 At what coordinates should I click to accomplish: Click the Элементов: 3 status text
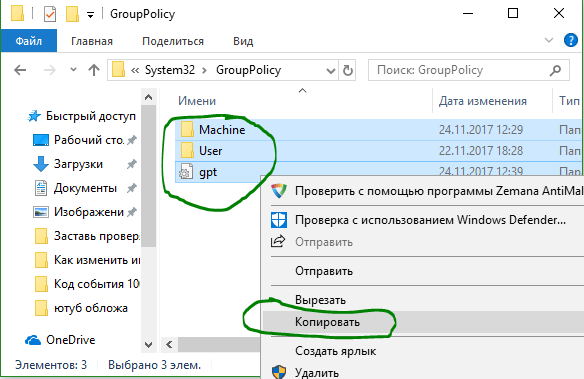(51, 365)
